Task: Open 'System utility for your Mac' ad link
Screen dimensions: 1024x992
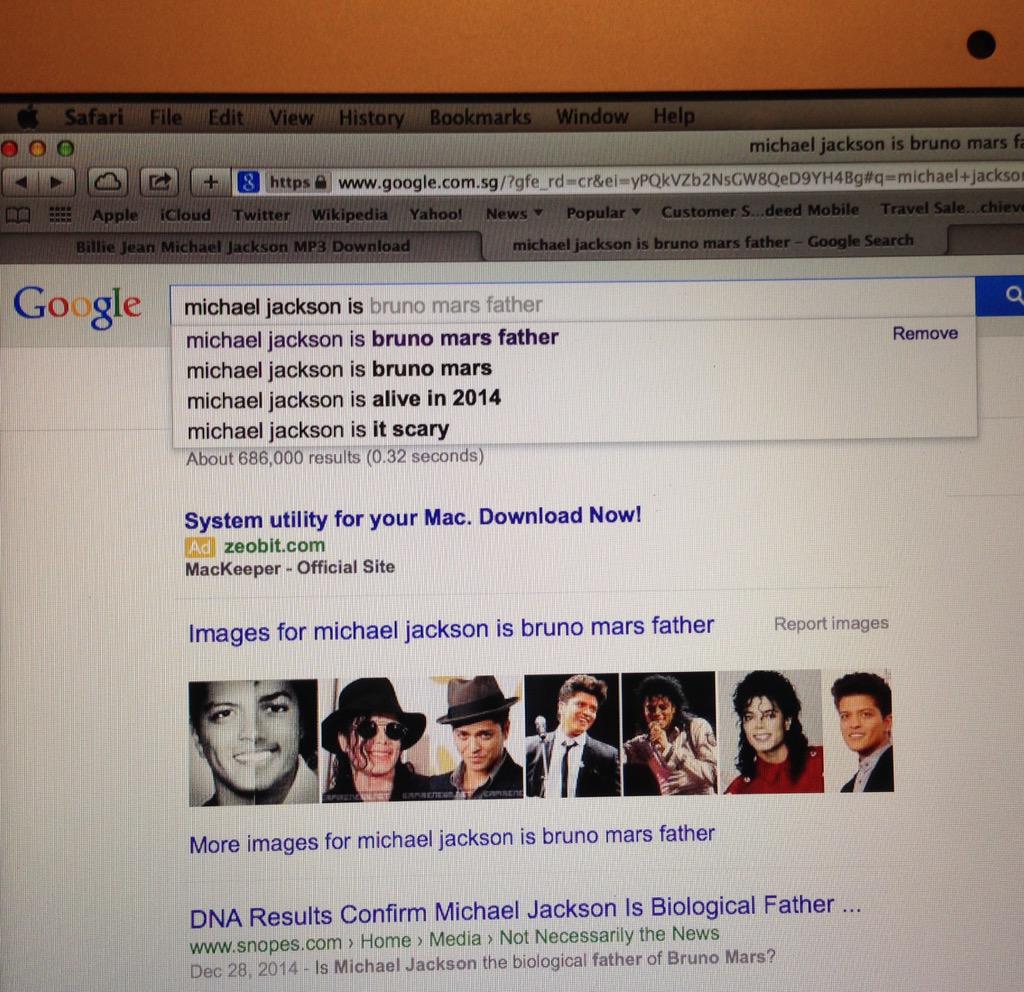Action: (413, 518)
